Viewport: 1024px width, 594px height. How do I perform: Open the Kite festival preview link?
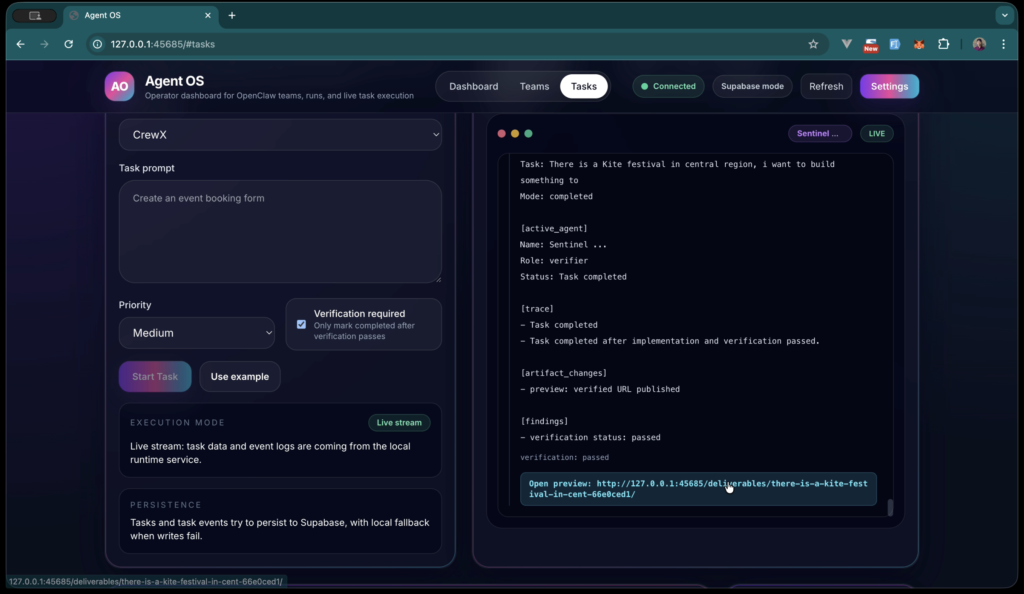coord(698,489)
